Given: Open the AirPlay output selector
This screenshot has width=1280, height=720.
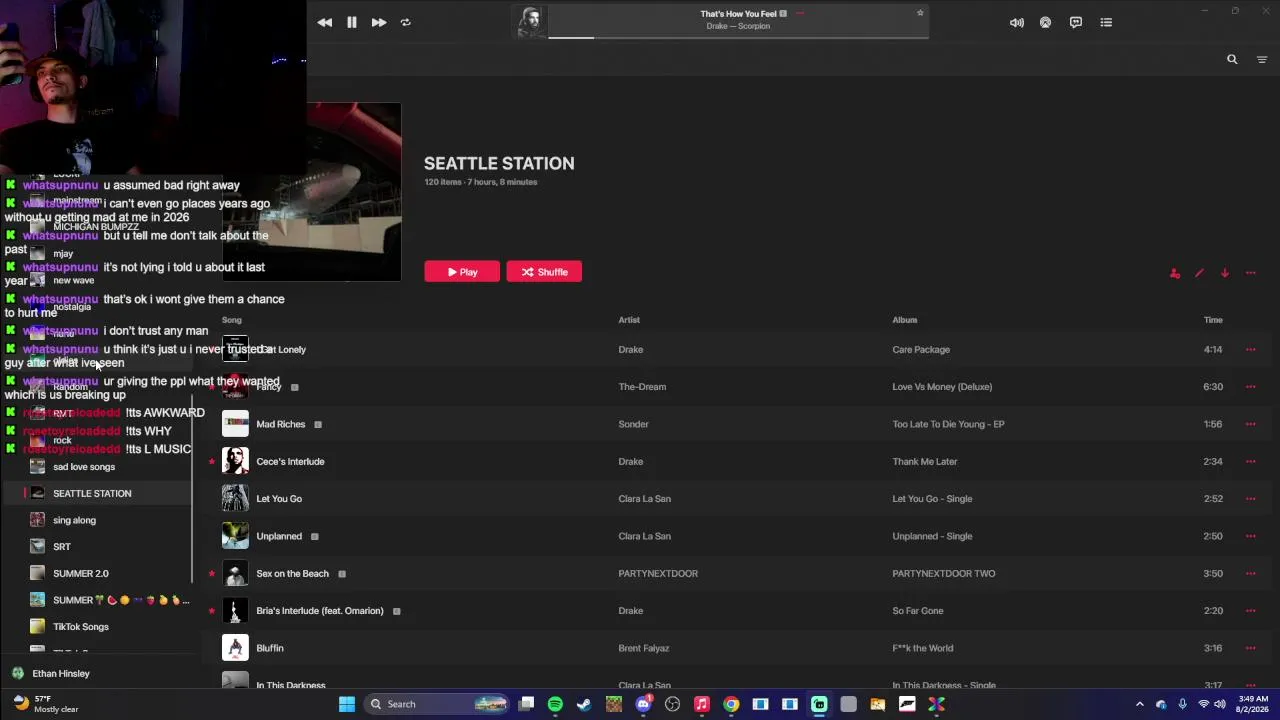Looking at the screenshot, I should pyautogui.click(x=1045, y=22).
